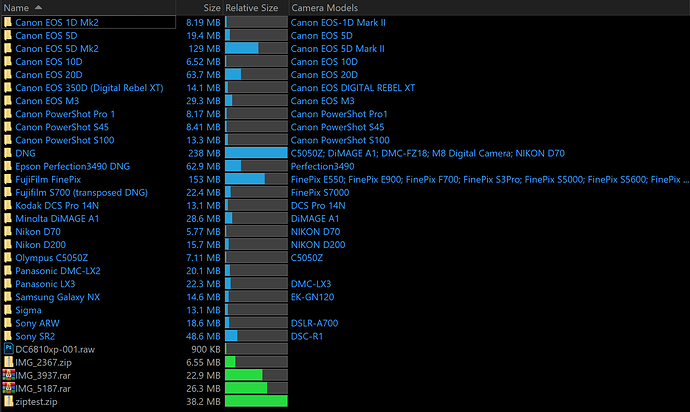Select the Fujifilm S700 (transposed DNG) name
Image resolution: width=690 pixels, height=412 pixels.
click(x=81, y=193)
